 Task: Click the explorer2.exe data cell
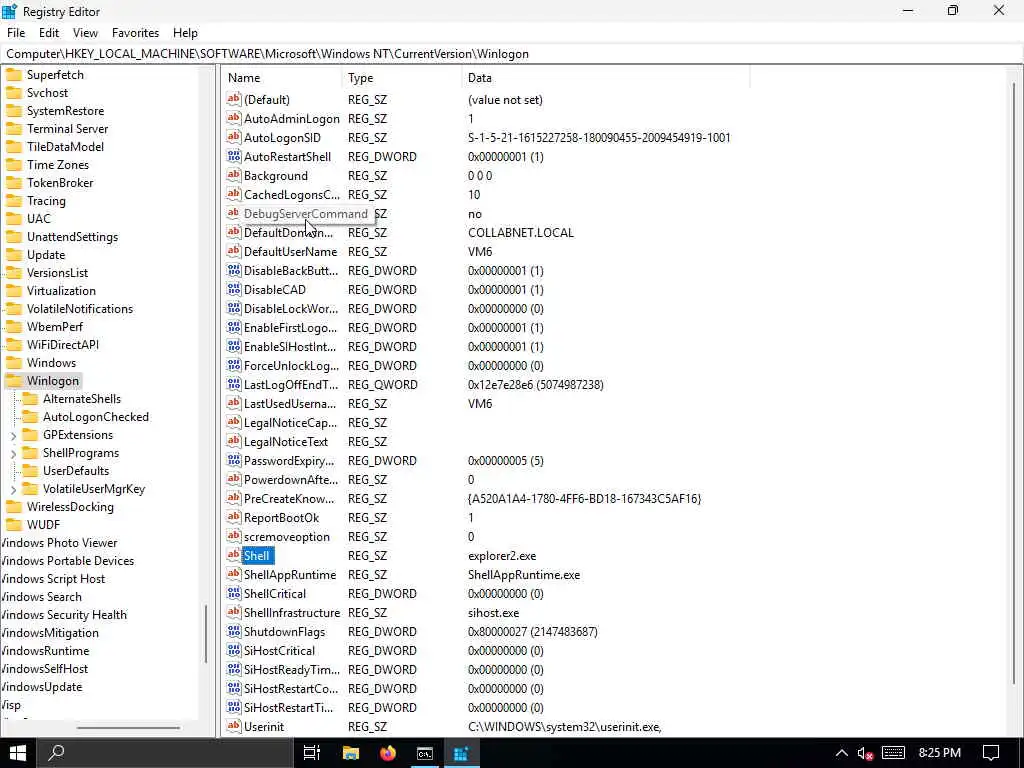tap(502, 556)
